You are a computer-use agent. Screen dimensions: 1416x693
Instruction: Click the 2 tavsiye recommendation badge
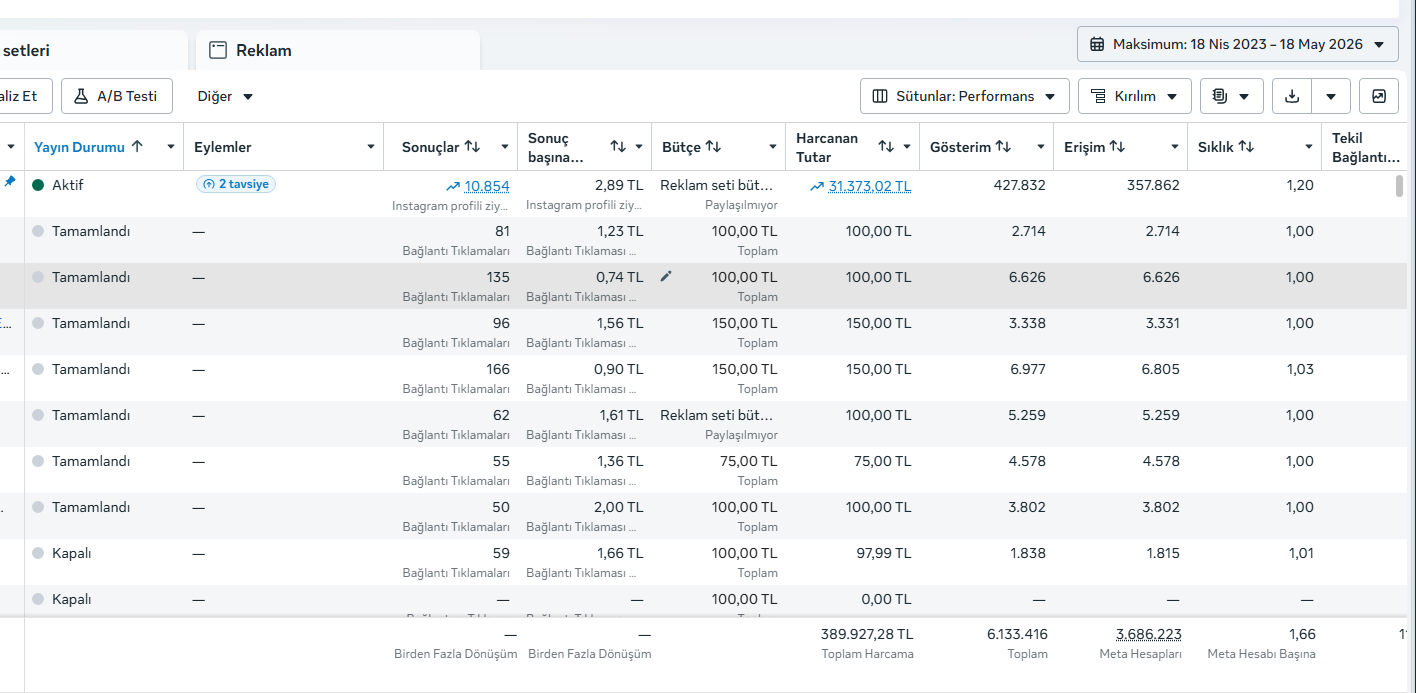tap(236, 184)
